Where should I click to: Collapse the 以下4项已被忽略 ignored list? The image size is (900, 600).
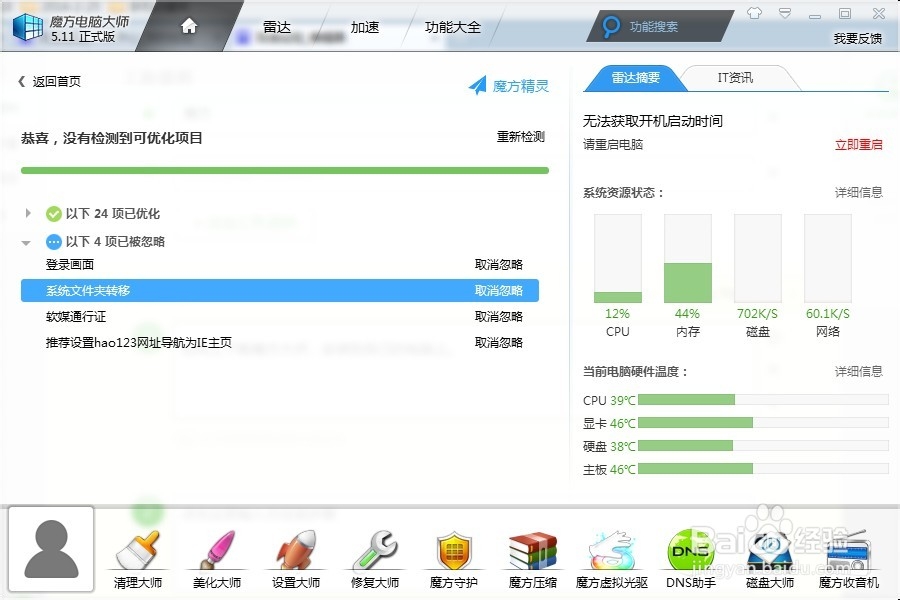27,241
